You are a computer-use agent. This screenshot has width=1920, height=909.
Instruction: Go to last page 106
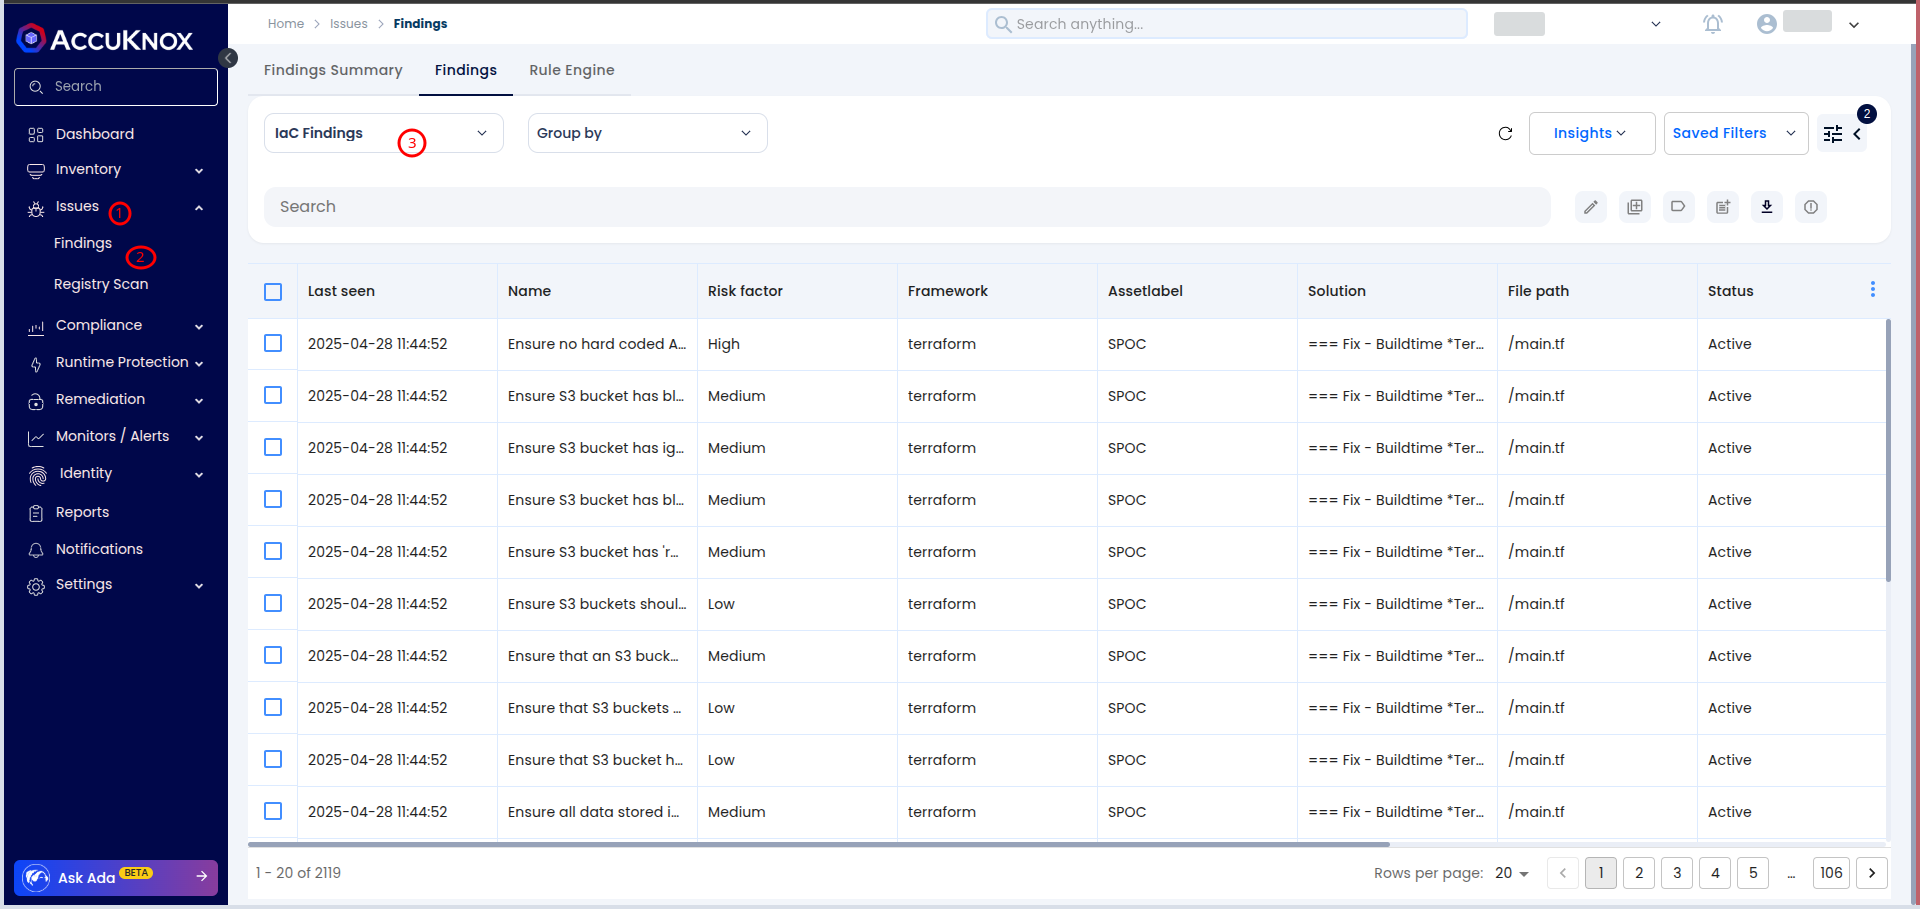tap(1831, 873)
